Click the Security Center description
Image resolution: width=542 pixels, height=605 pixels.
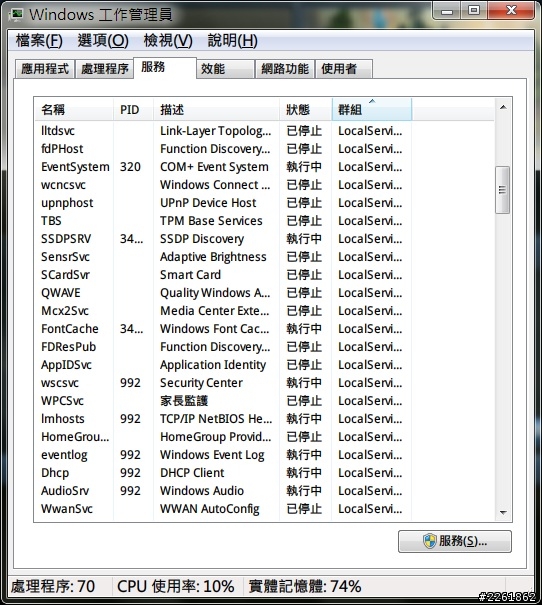[201, 383]
